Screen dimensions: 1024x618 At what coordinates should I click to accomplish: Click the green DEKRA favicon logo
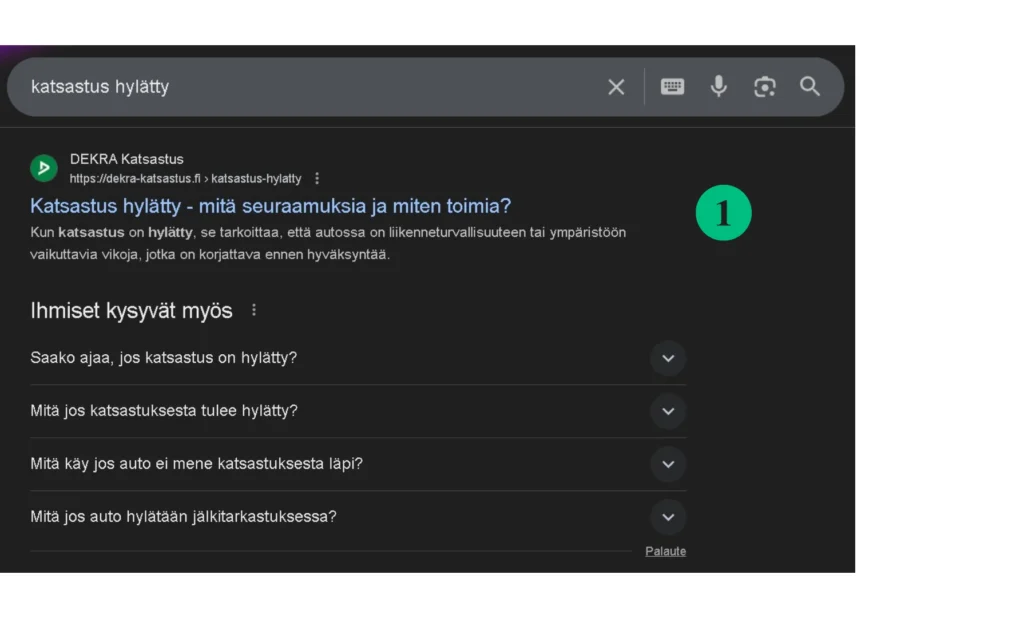tap(44, 168)
